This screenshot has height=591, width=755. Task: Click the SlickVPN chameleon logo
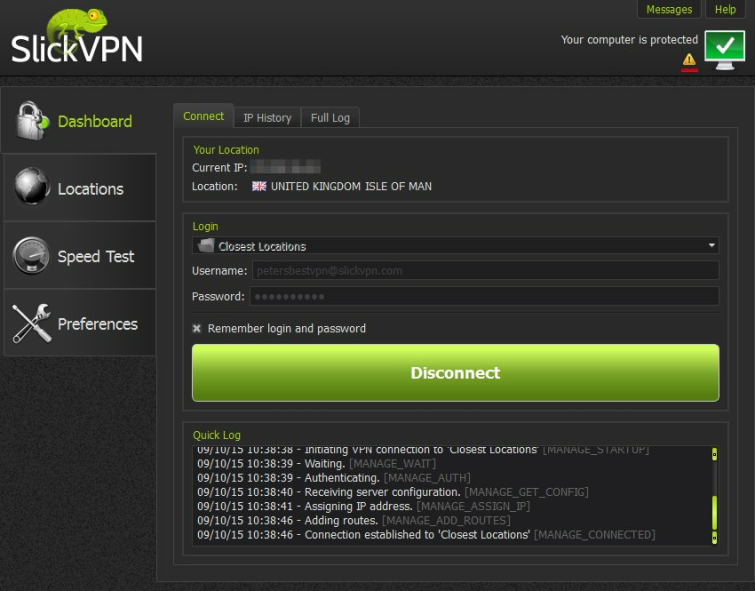point(77,38)
